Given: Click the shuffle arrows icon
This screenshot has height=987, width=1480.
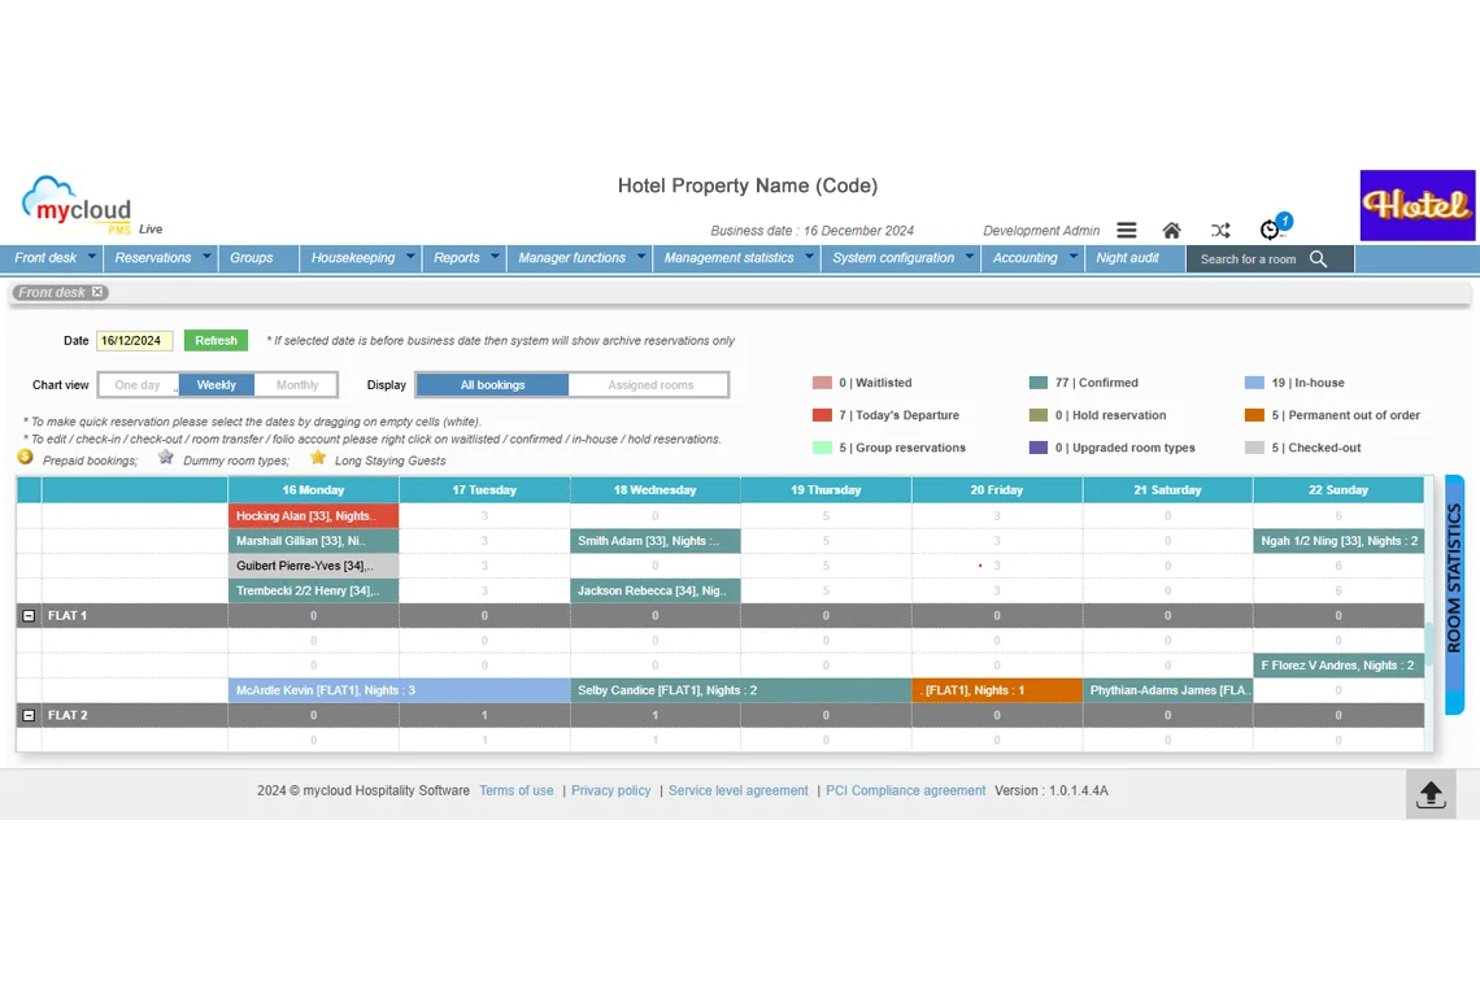Looking at the screenshot, I should coord(1220,230).
